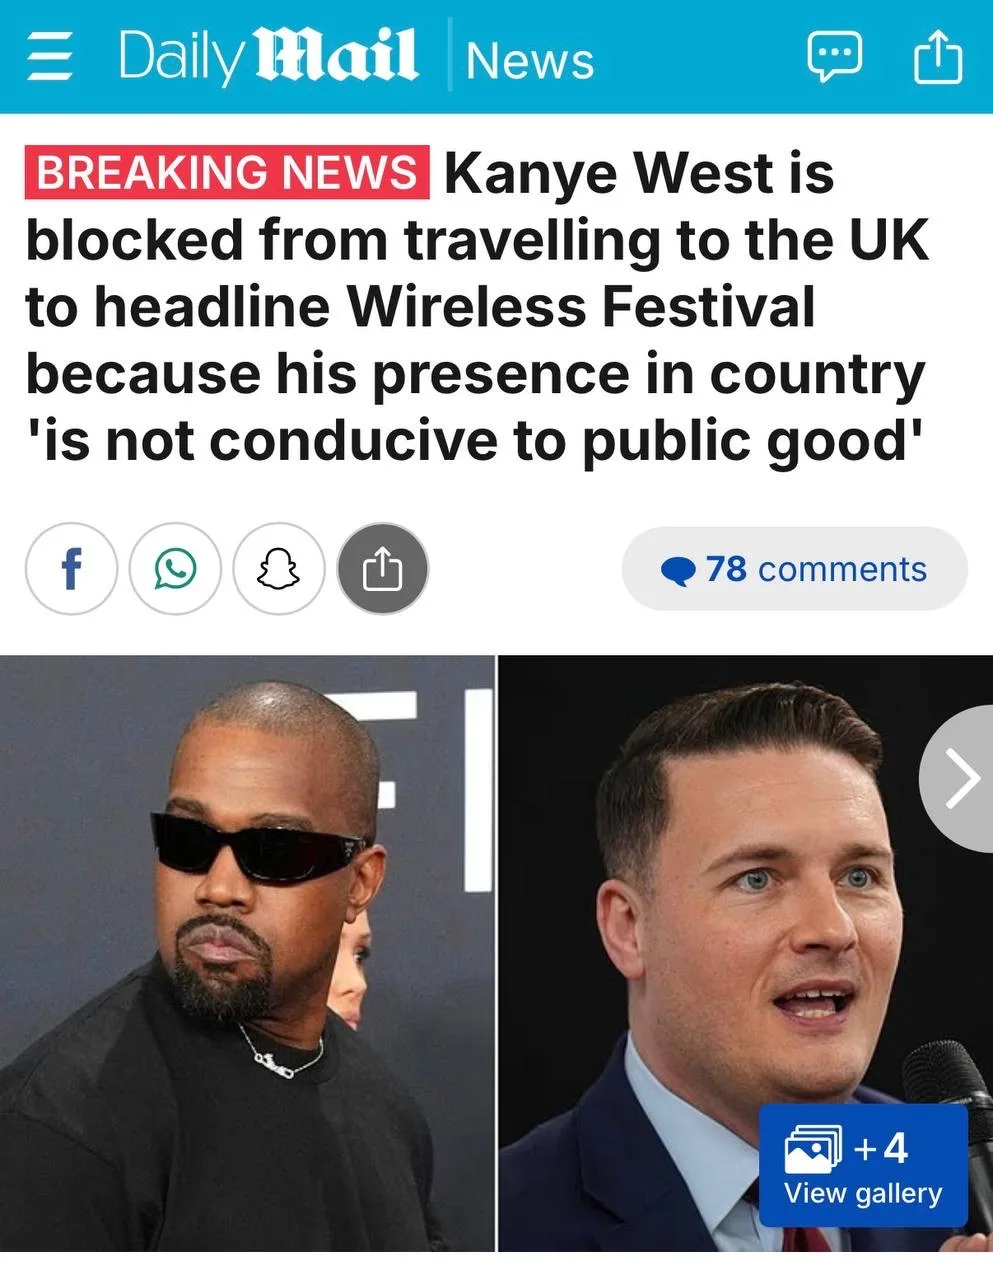Share the article on Snapchat
This screenshot has height=1280, width=993.
tap(279, 569)
